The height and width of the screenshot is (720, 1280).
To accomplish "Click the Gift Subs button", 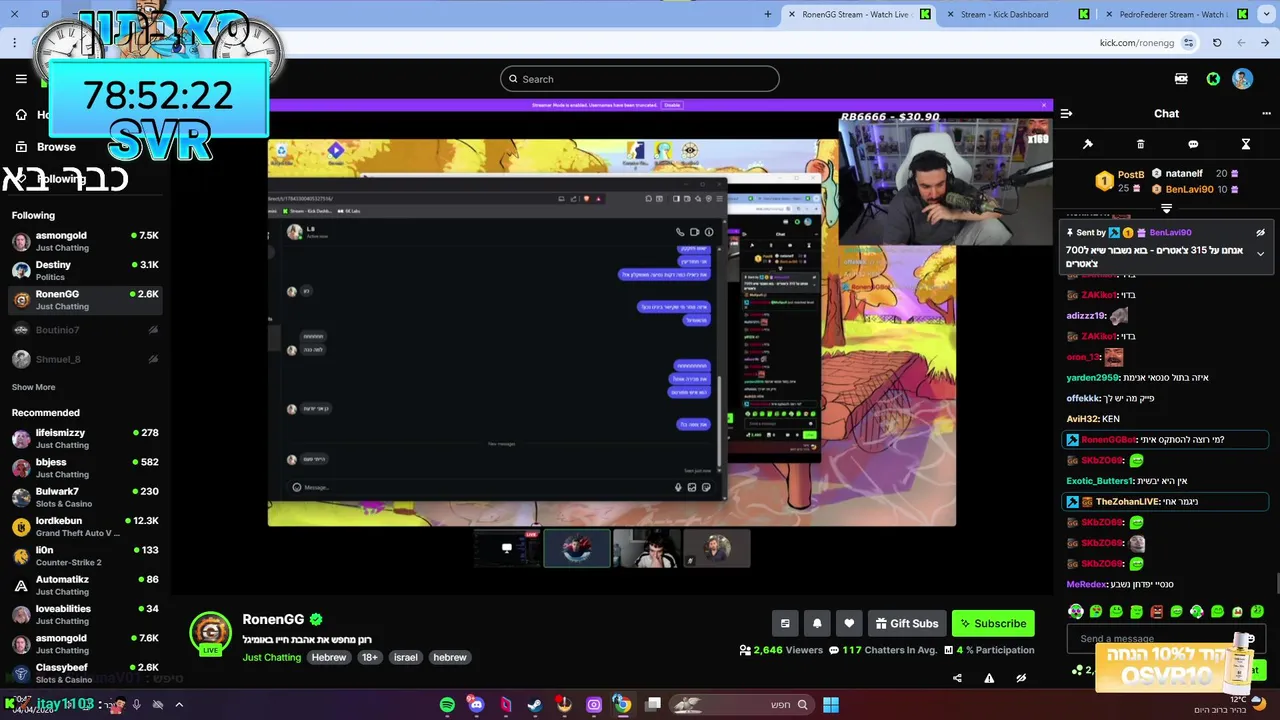I will click(x=907, y=623).
